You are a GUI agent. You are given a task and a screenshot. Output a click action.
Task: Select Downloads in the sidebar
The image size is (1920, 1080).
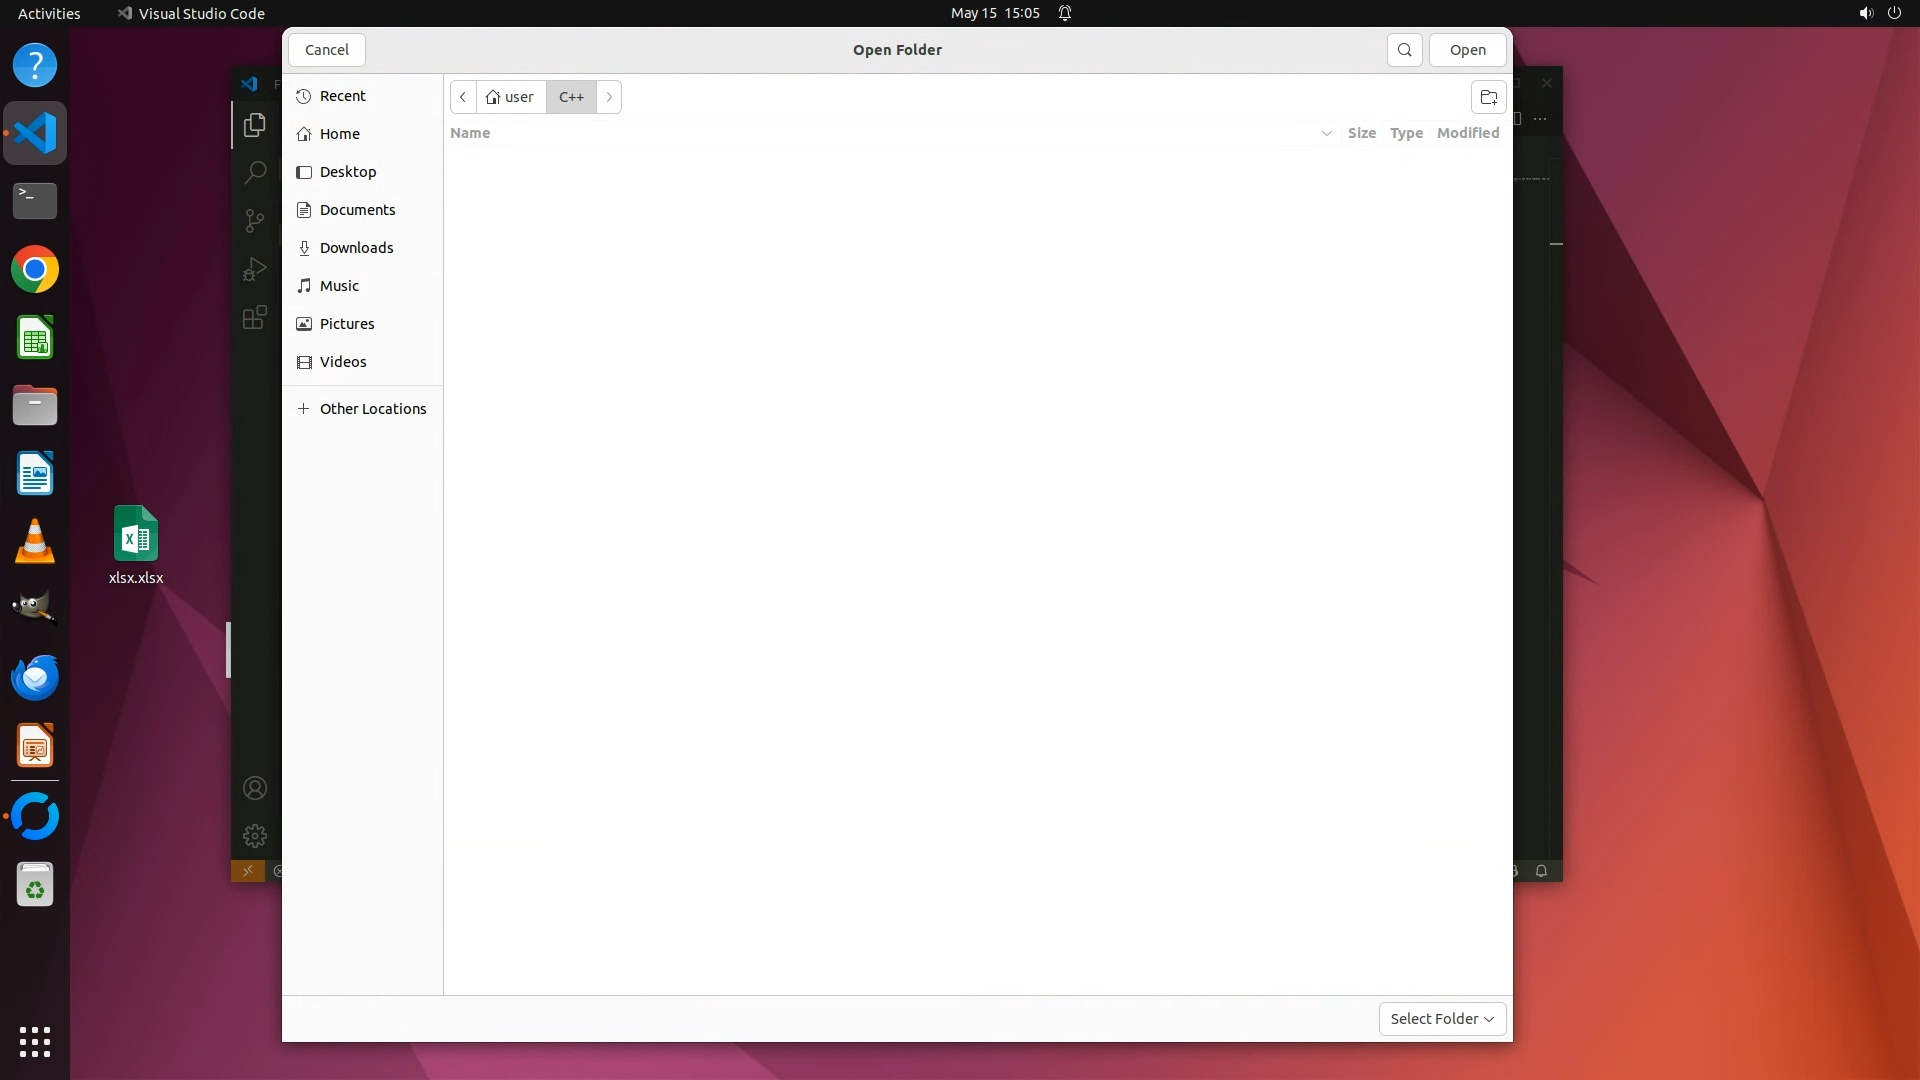(356, 248)
